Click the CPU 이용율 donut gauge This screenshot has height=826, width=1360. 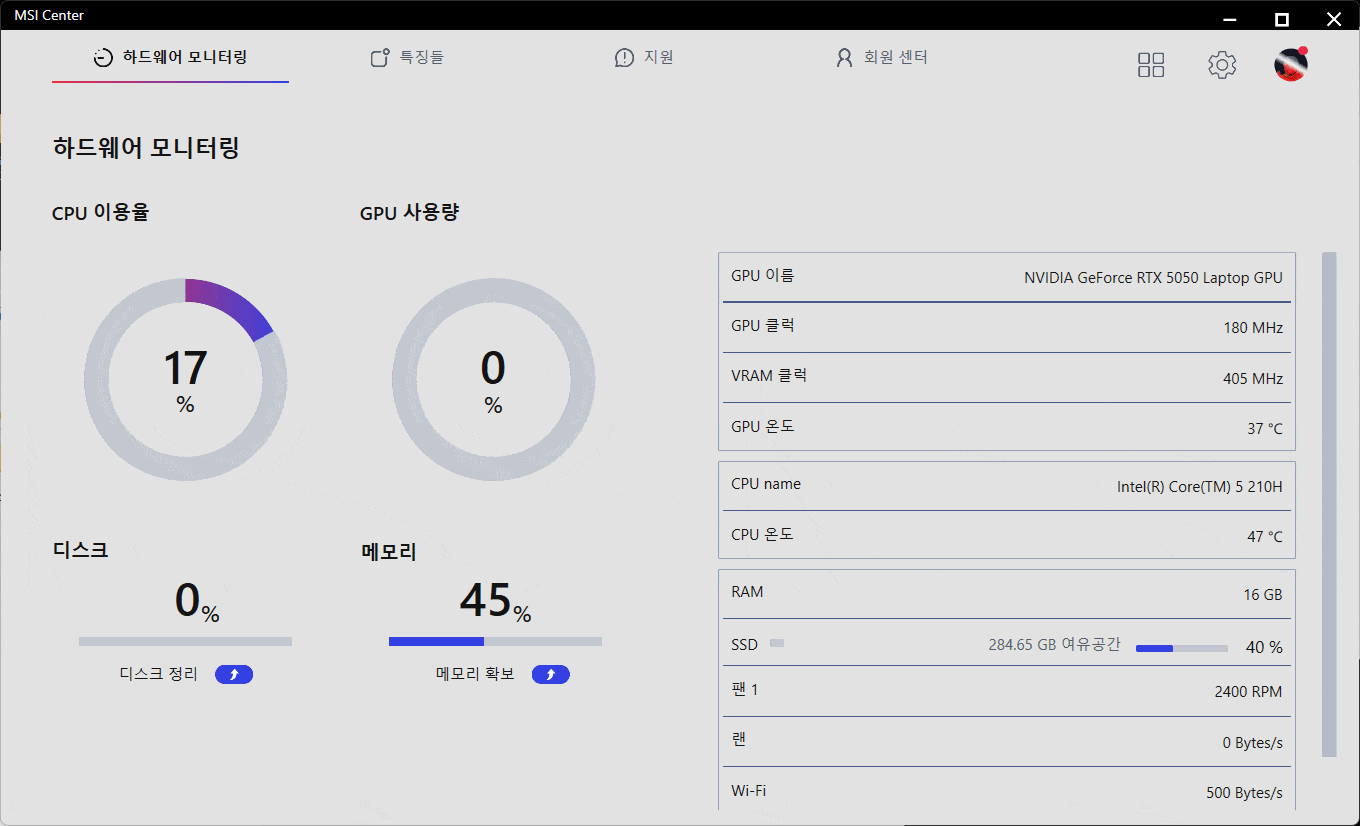(186, 379)
